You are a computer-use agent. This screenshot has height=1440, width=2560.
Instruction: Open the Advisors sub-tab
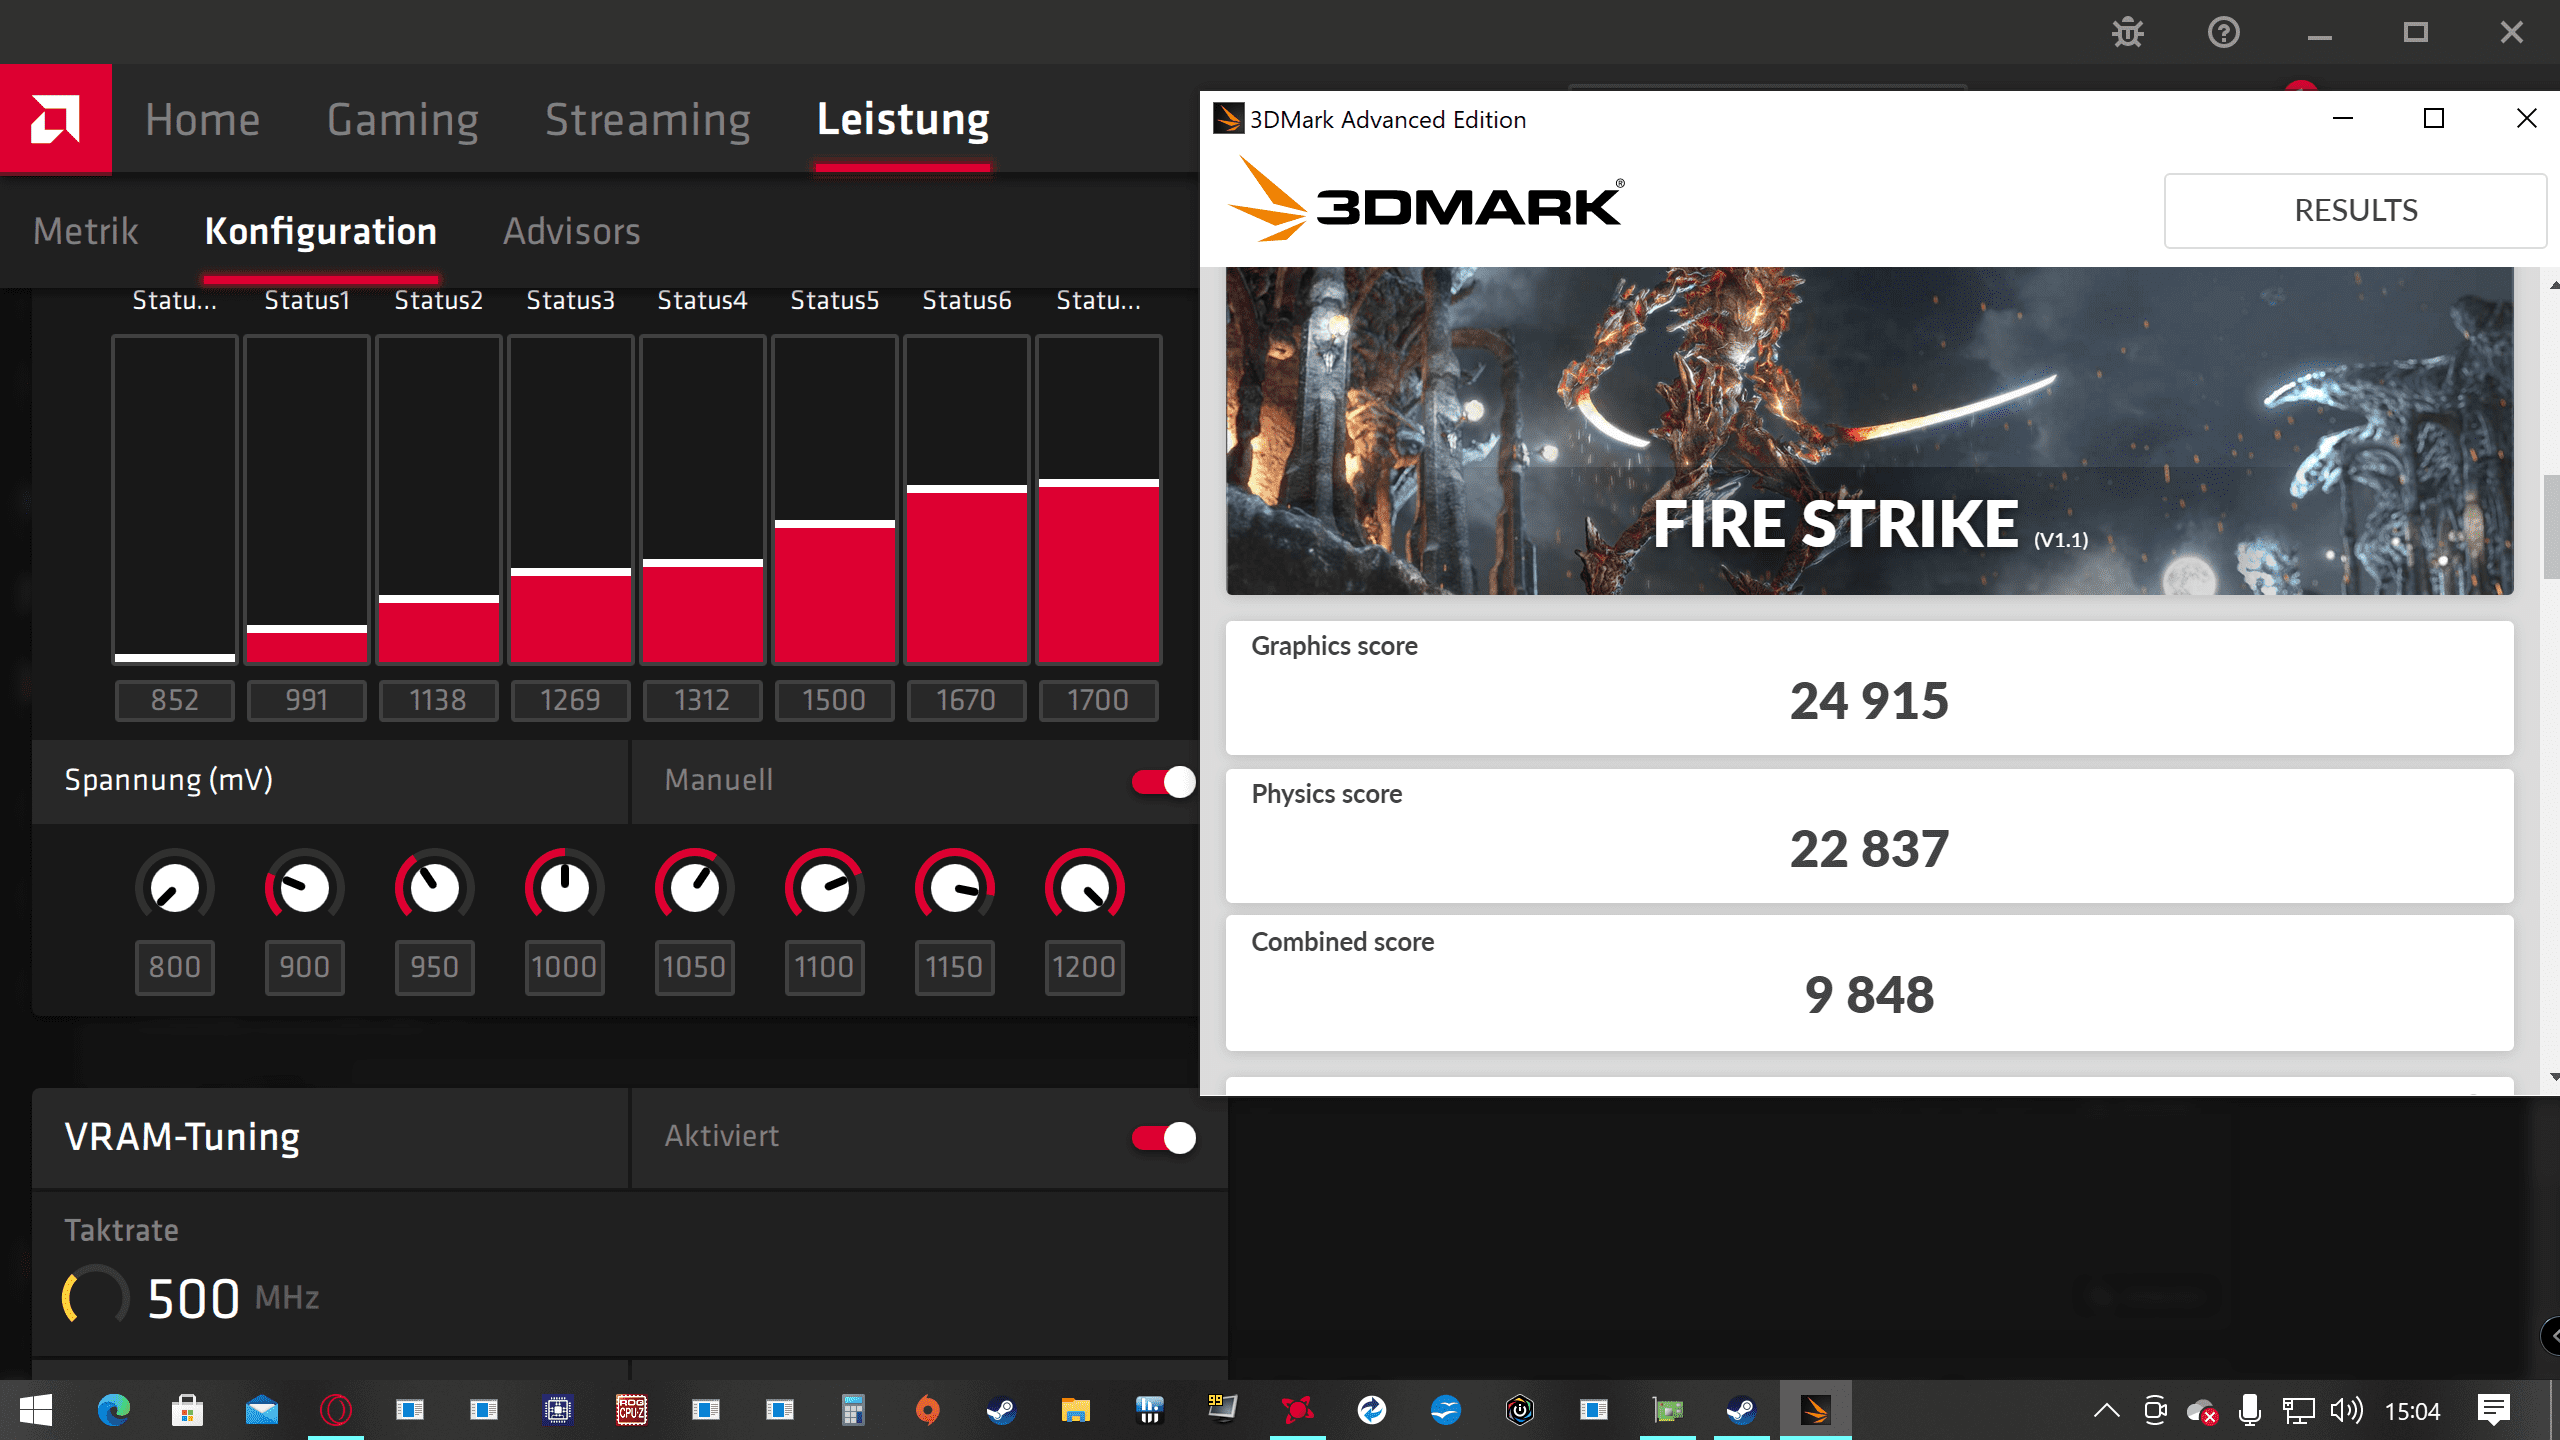point(571,231)
